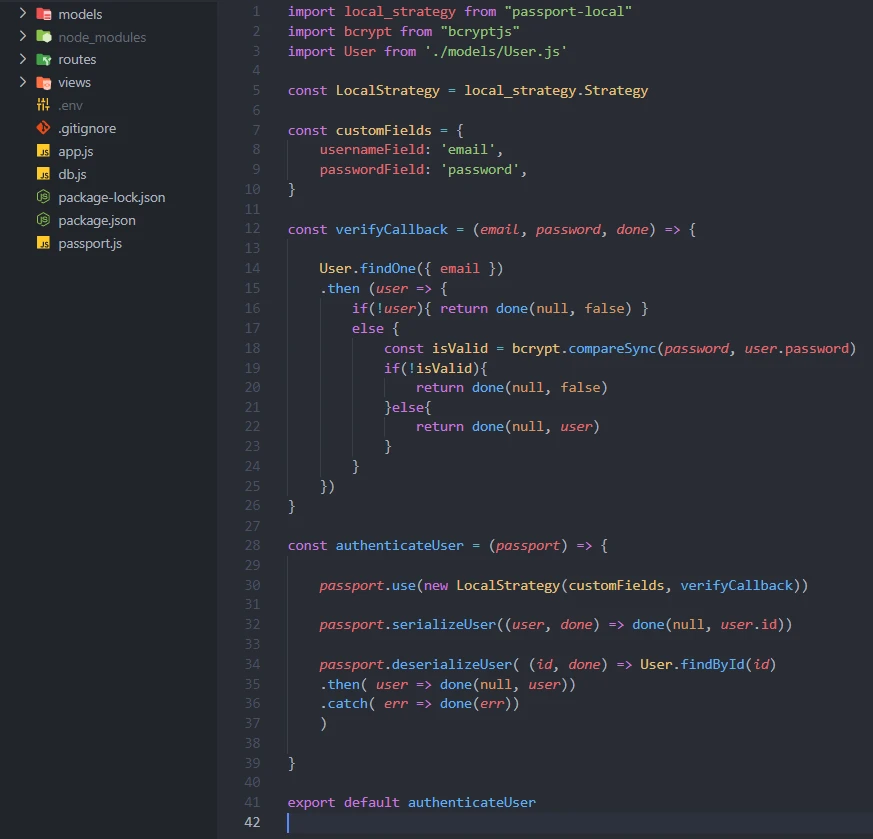Screen dimensions: 873x839
Task: Click the views folder icon
Action: click(x=42, y=82)
